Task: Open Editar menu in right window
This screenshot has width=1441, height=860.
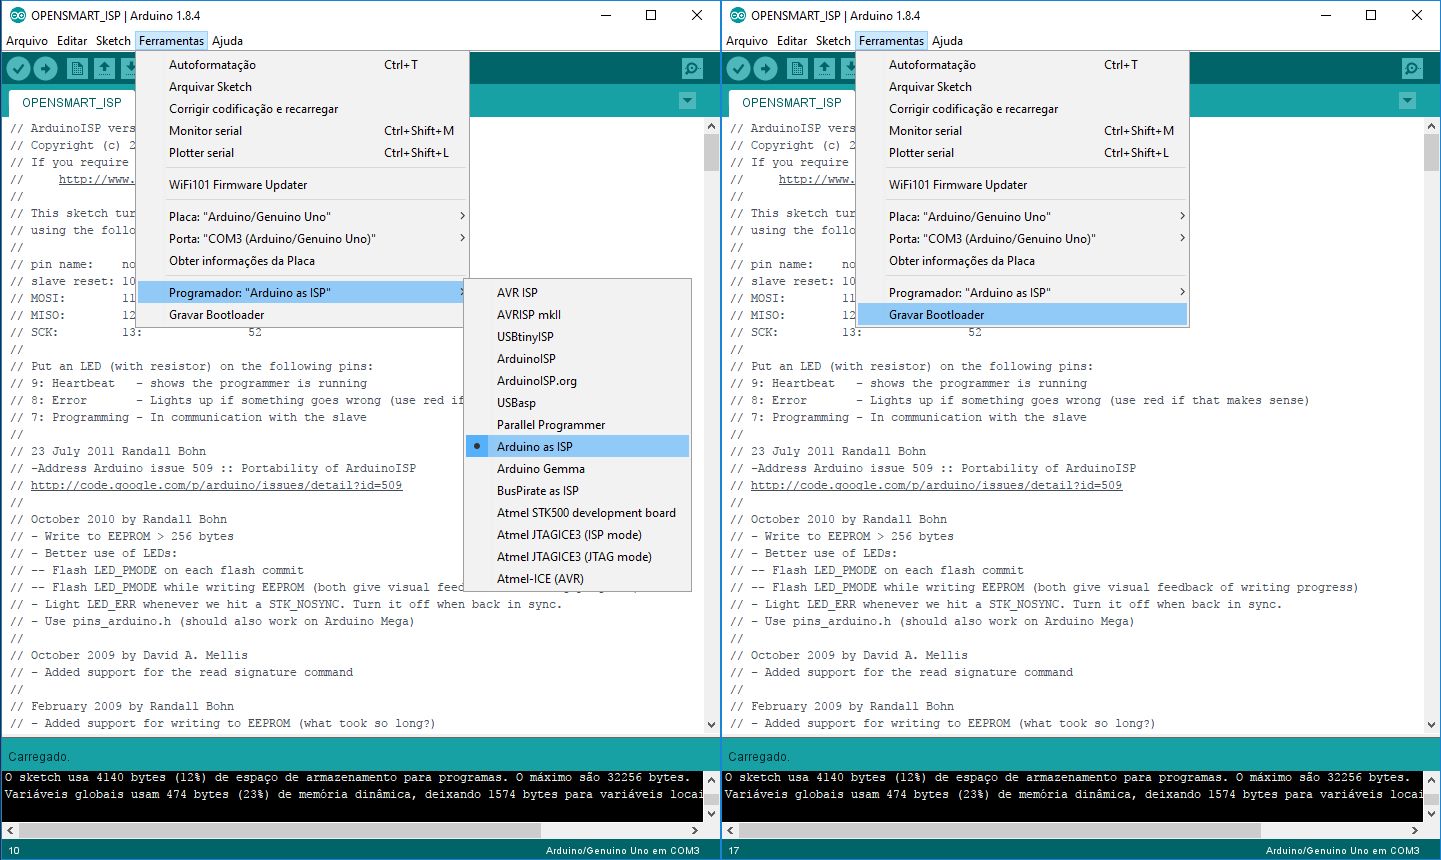Action: [x=792, y=41]
